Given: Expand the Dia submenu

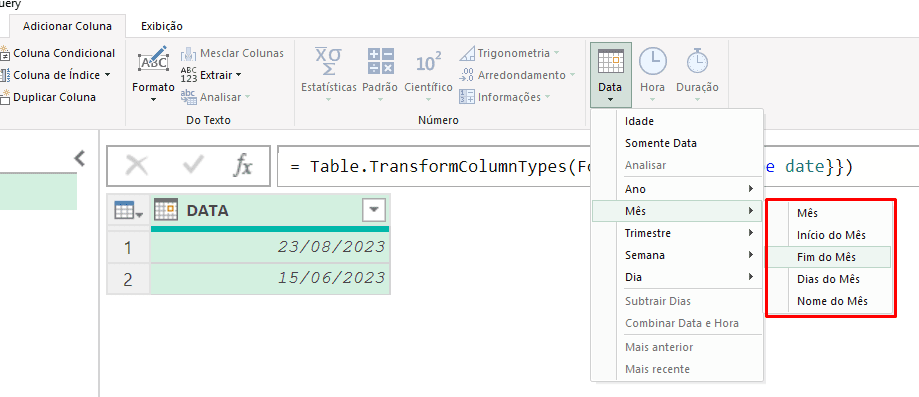Looking at the screenshot, I should point(677,277).
